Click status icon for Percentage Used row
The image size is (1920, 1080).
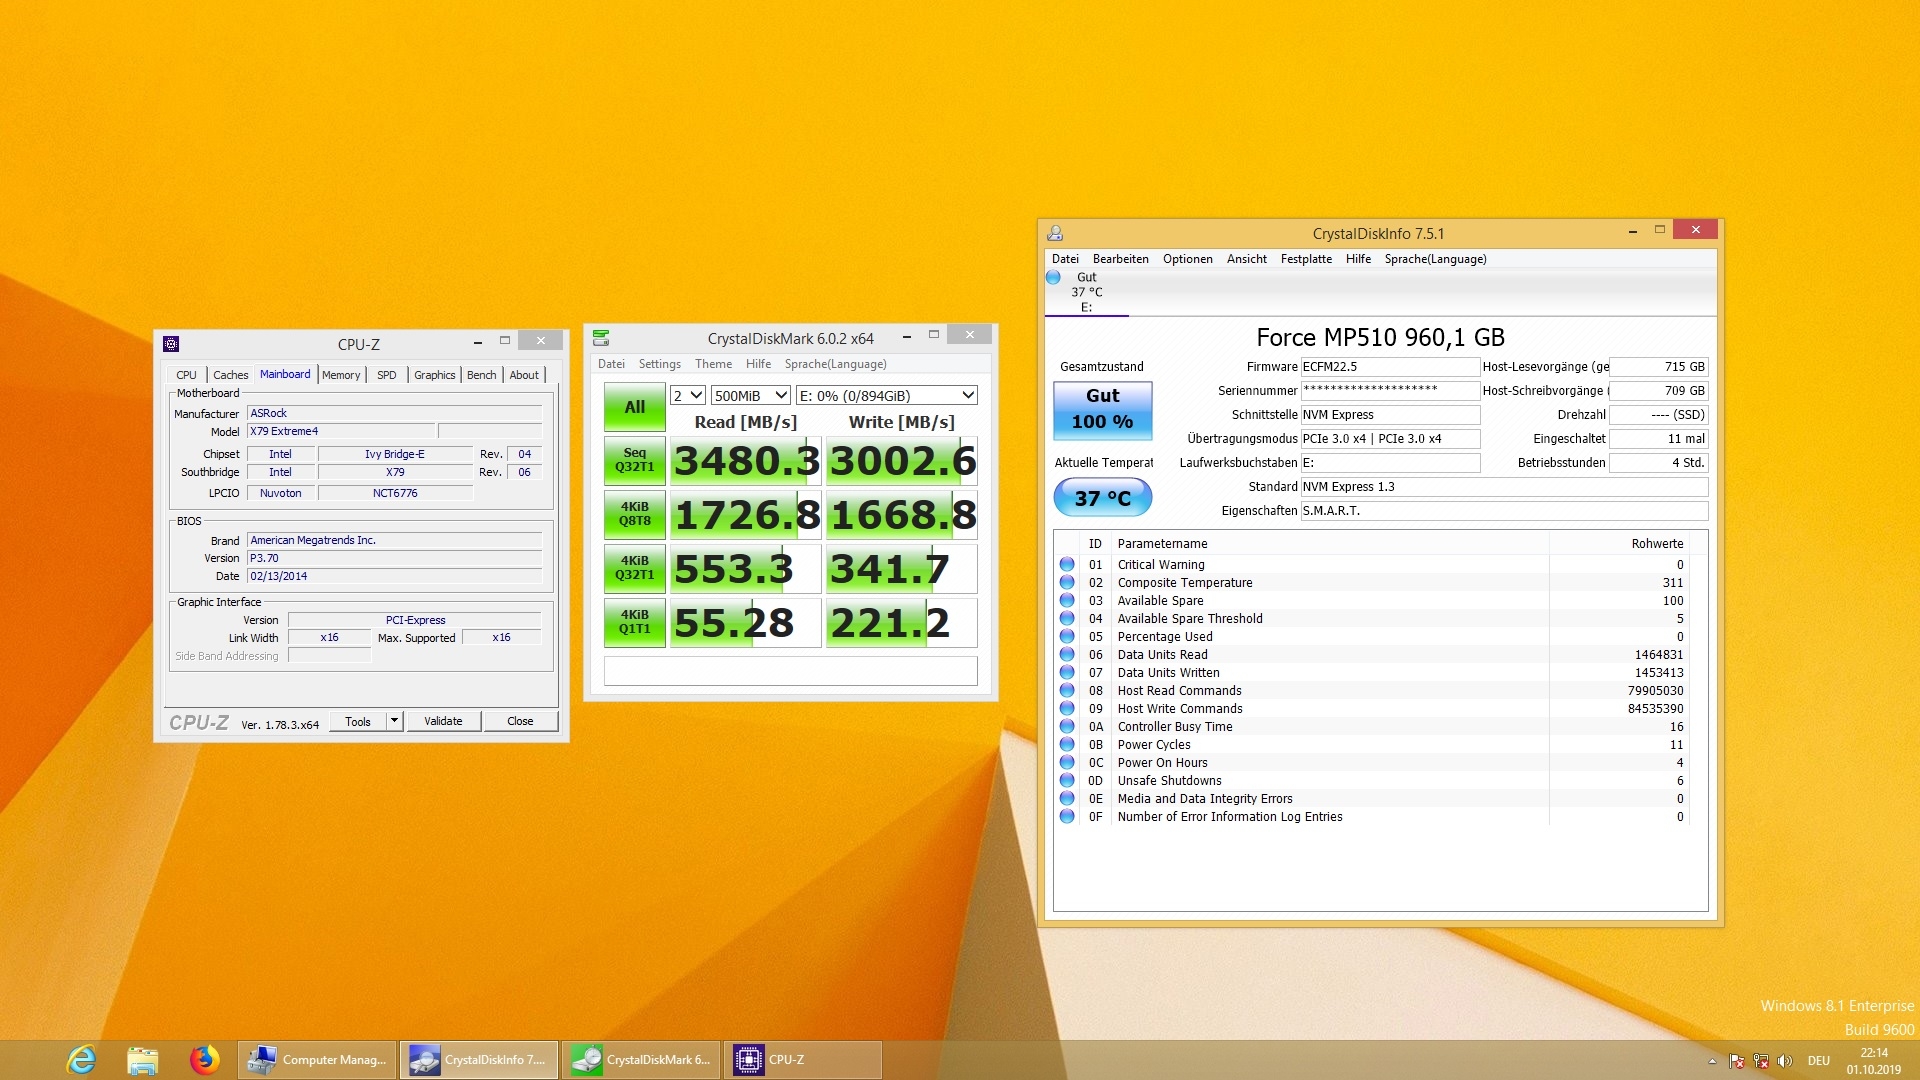(x=1067, y=637)
